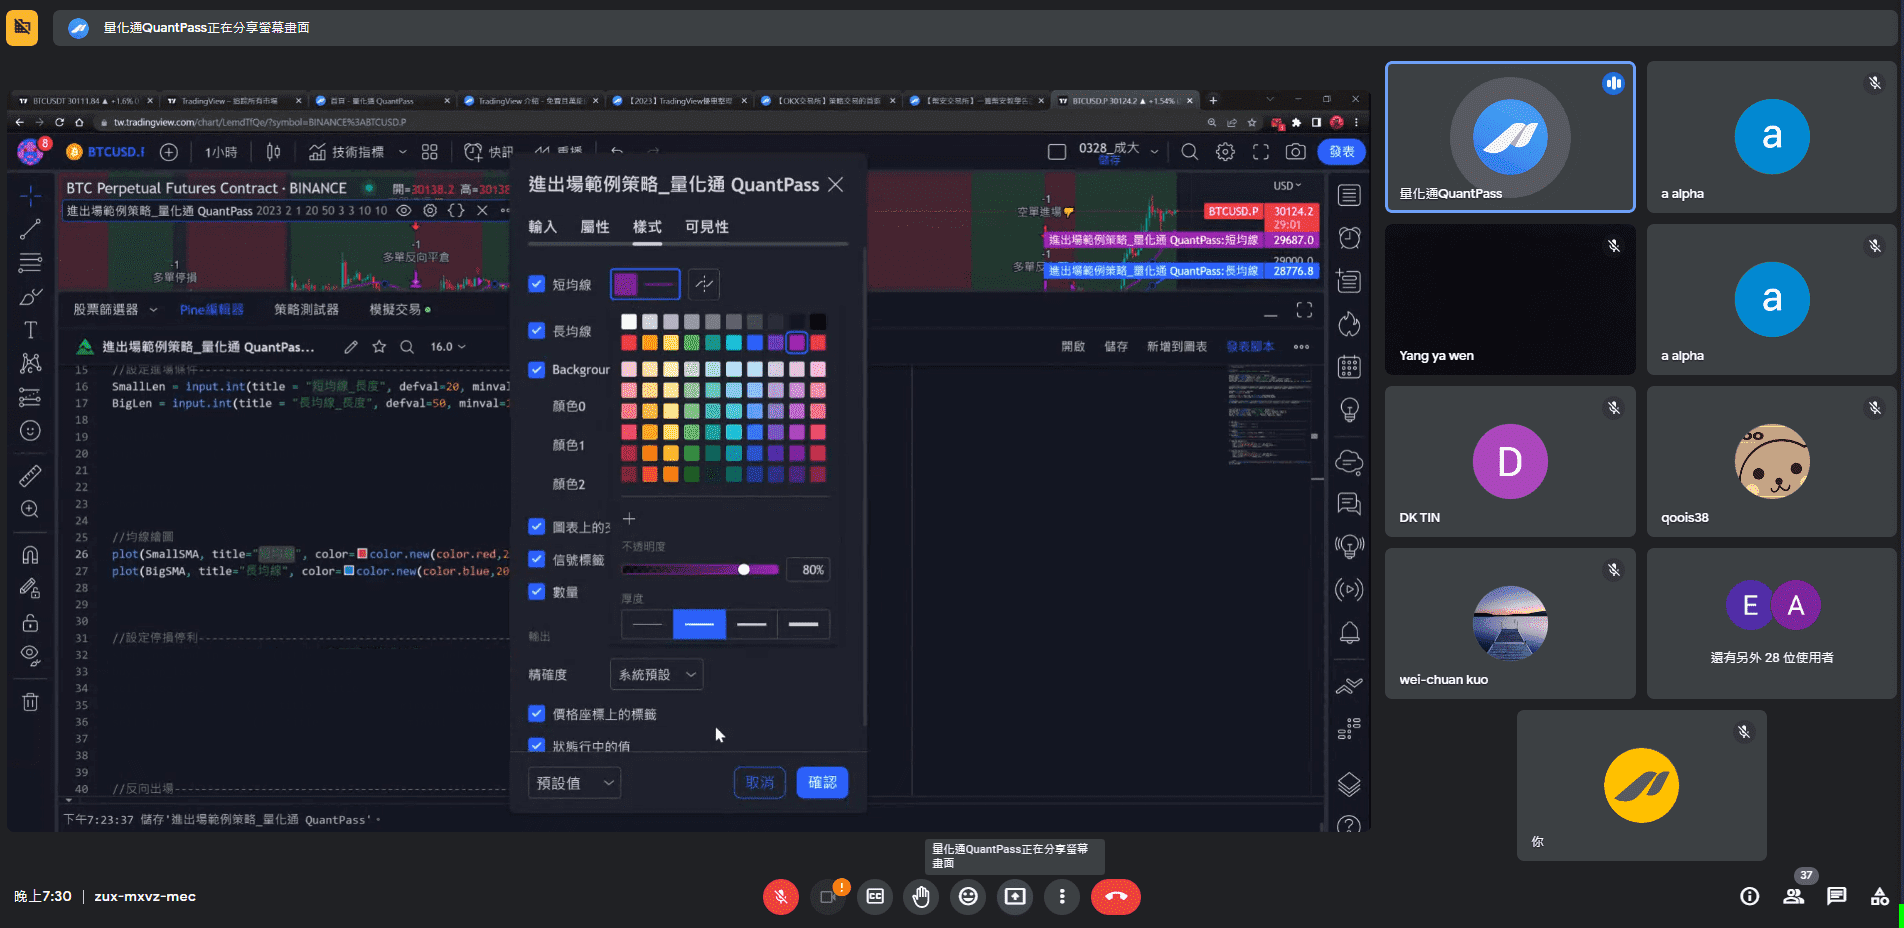Leave the call with red hang-up button
This screenshot has height=928, width=1904.
click(x=1116, y=896)
